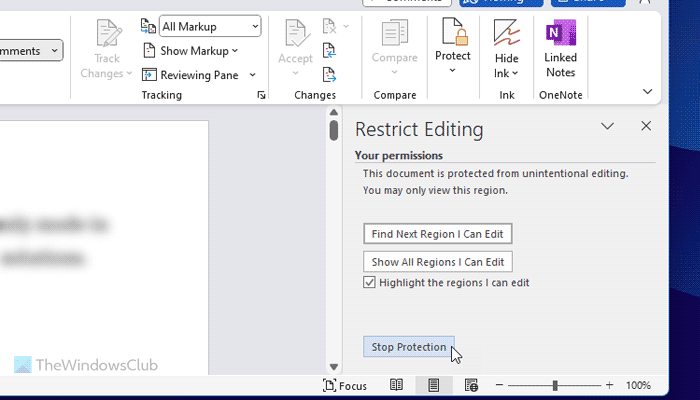
Task: Switch to Read Mode view
Action: point(396,385)
